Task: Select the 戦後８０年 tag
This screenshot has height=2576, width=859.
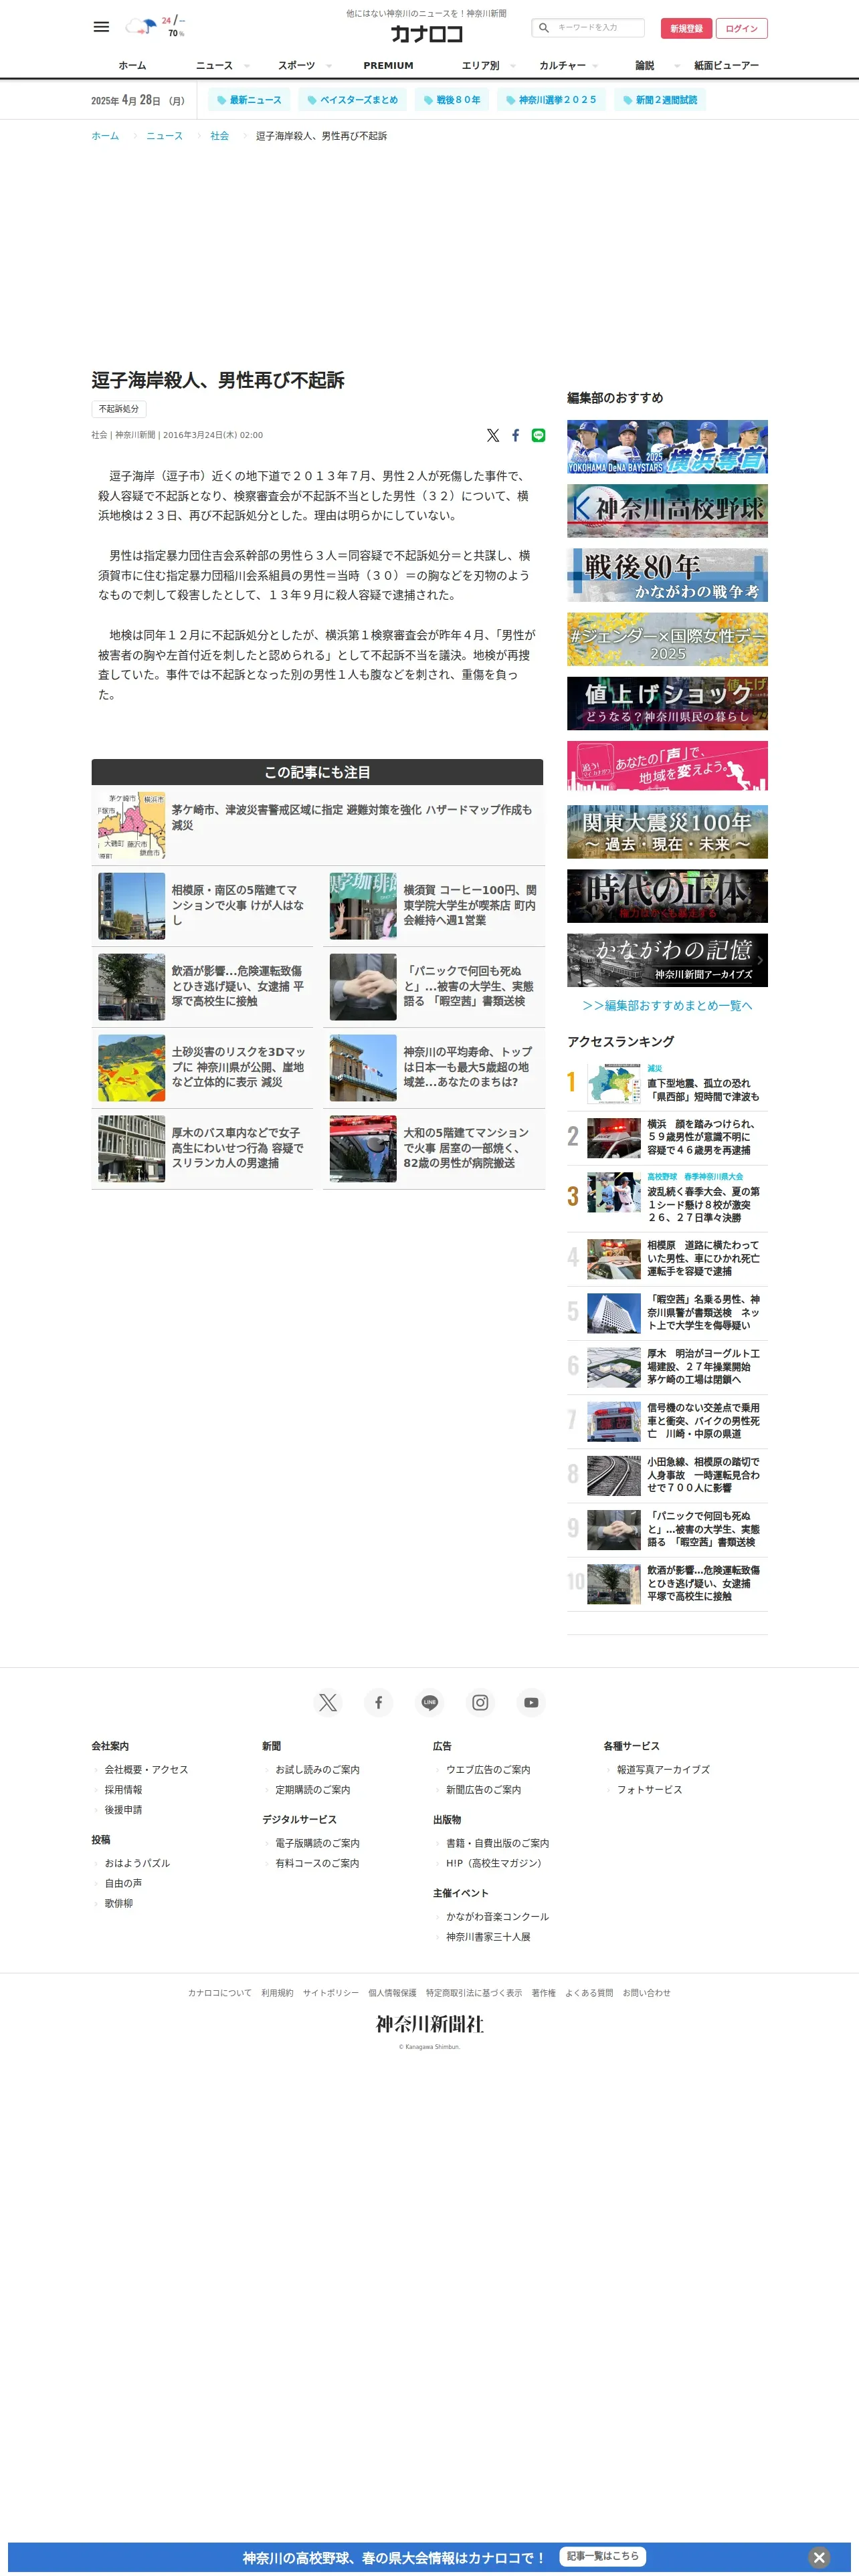Action: pos(452,100)
